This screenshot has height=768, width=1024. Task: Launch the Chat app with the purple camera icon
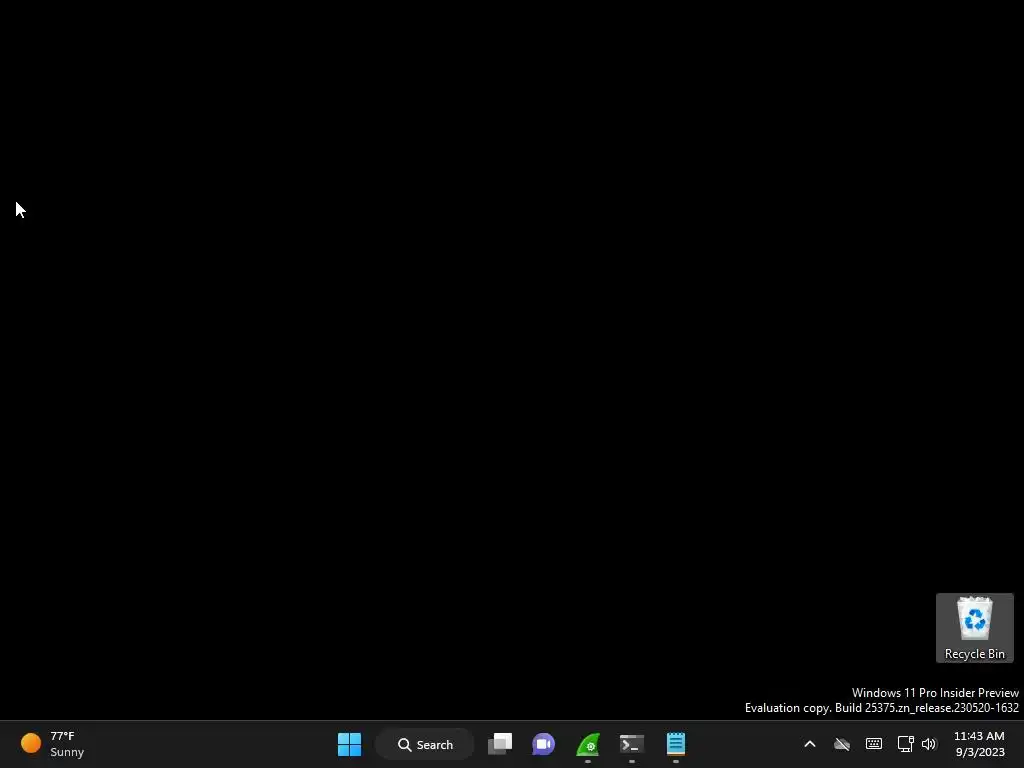tap(543, 744)
